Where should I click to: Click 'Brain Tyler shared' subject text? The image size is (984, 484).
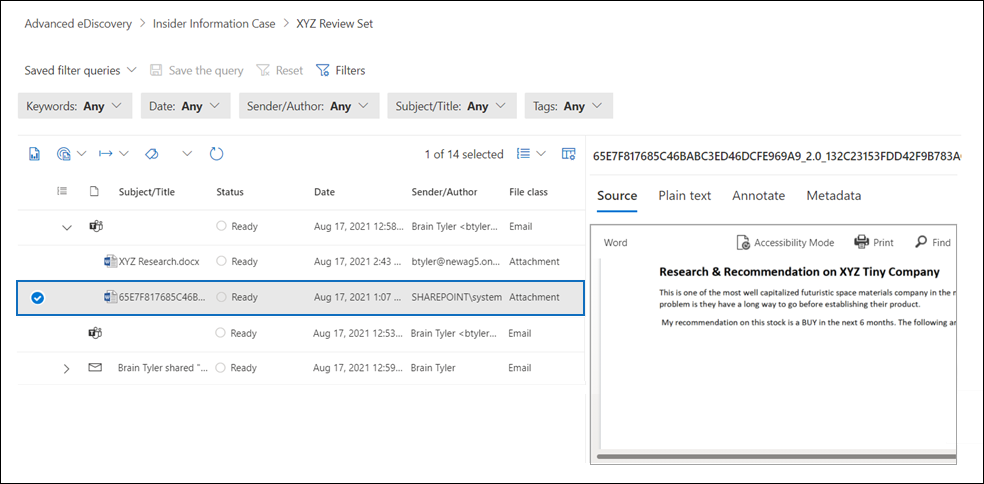163,368
